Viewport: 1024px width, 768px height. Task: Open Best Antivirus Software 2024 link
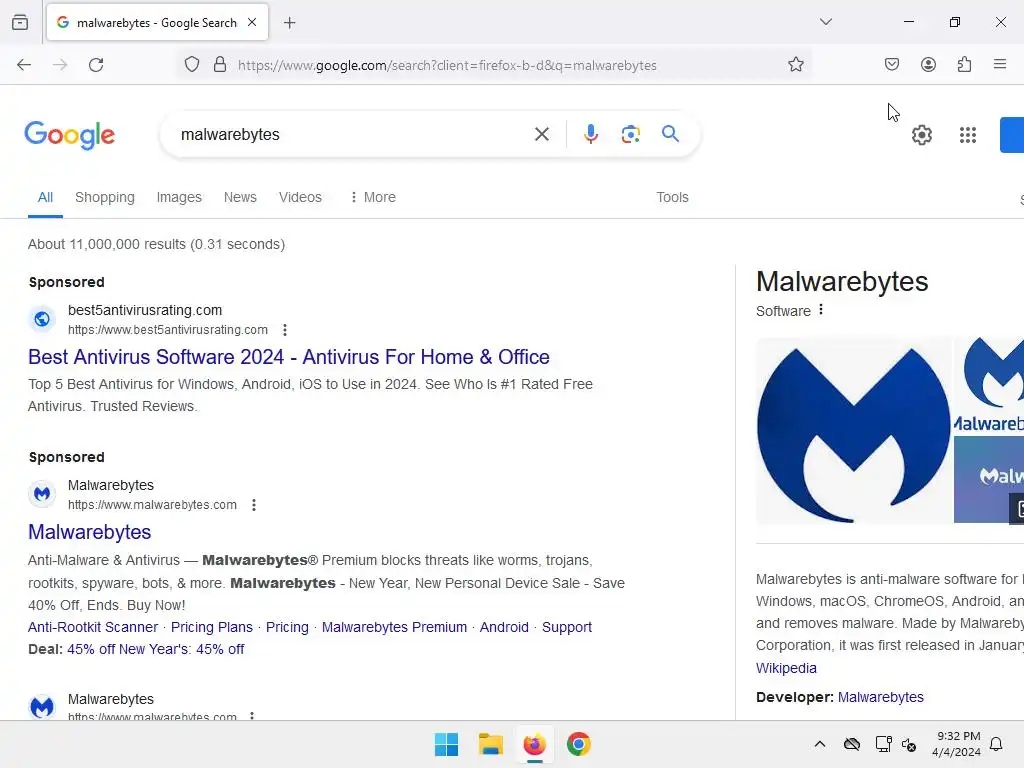click(289, 357)
